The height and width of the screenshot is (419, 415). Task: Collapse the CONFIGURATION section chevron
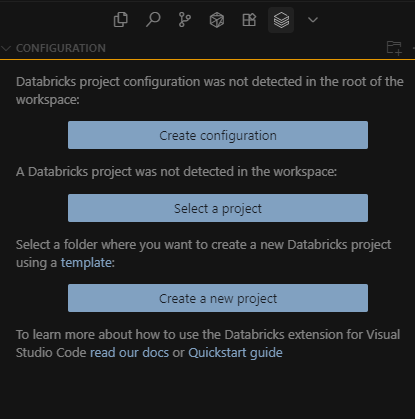pyautogui.click(x=6, y=48)
